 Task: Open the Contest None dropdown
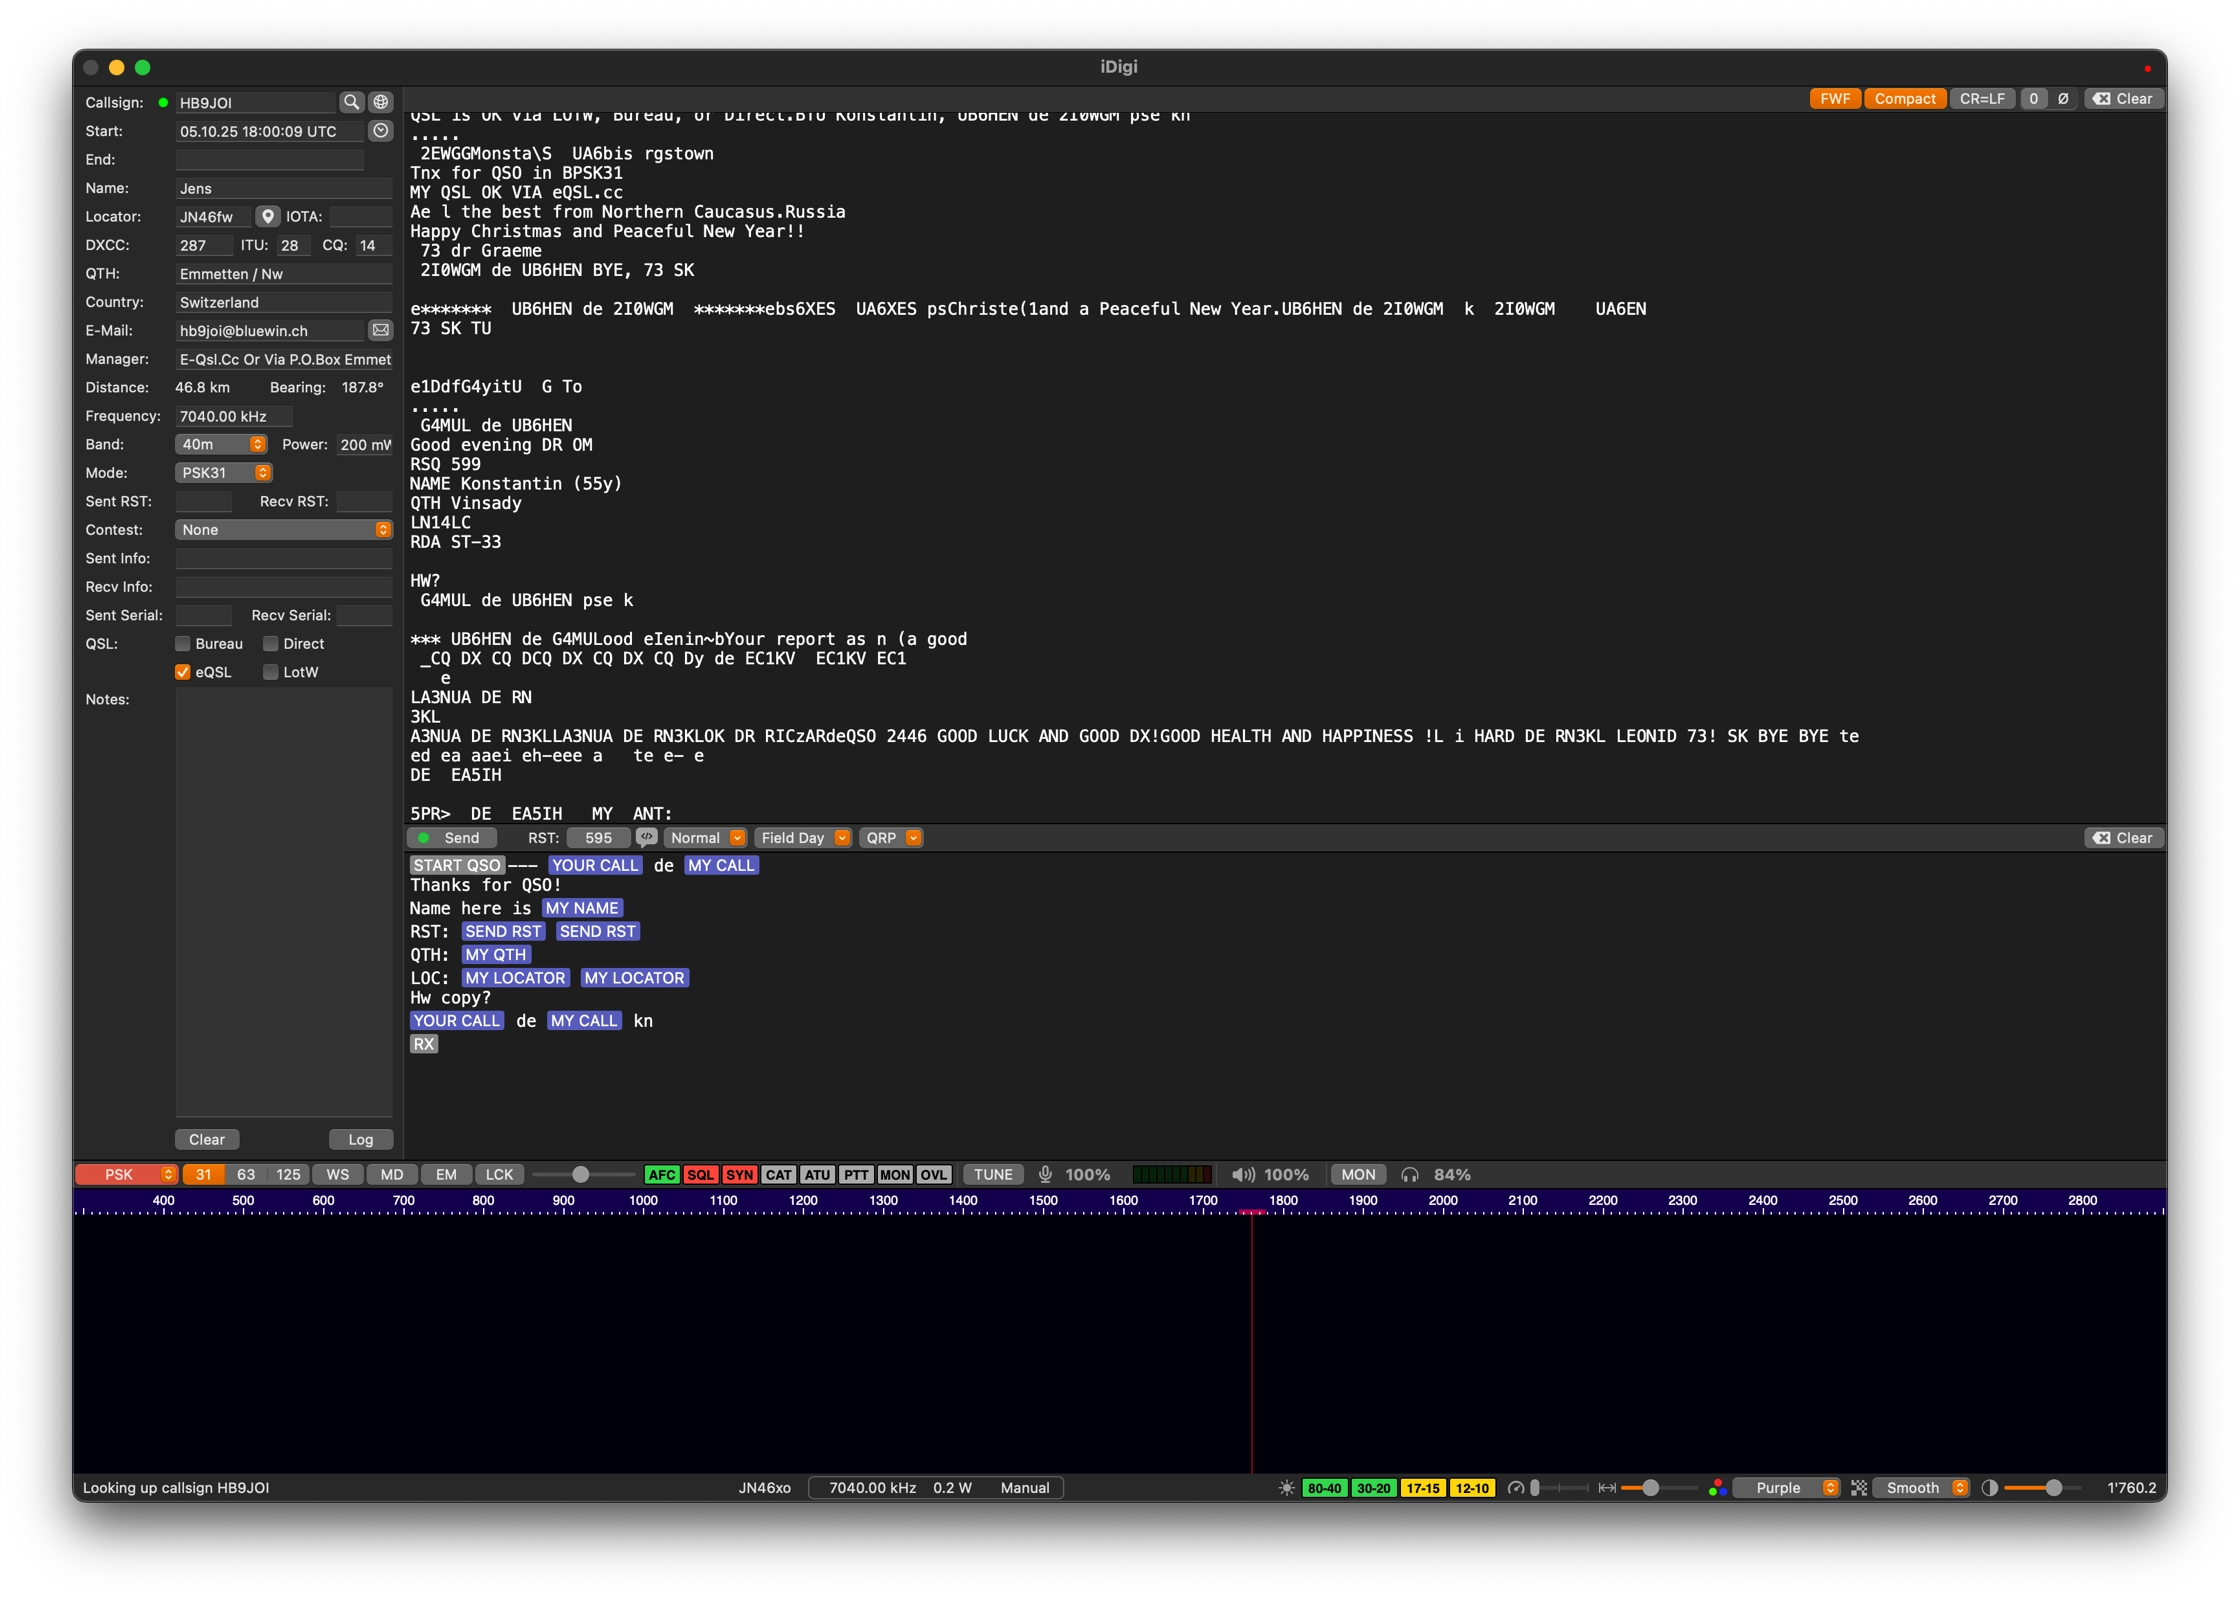click(x=283, y=530)
